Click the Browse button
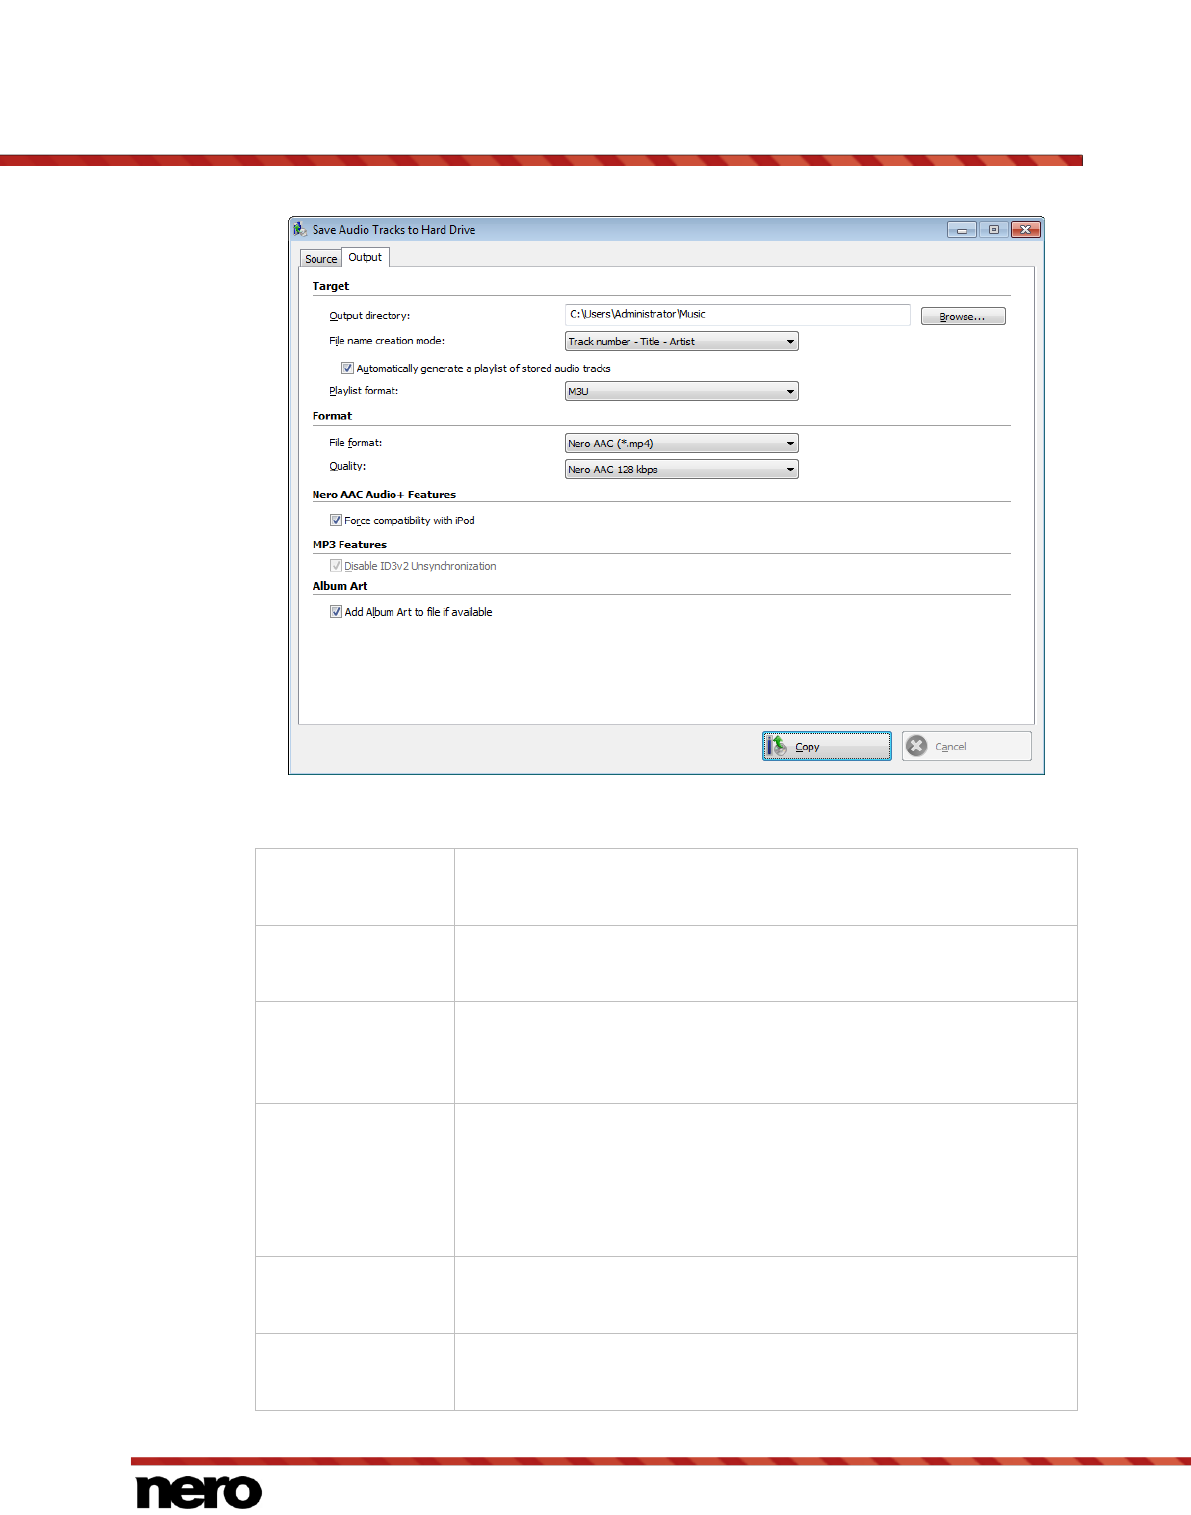1191x1515 pixels. 962,316
